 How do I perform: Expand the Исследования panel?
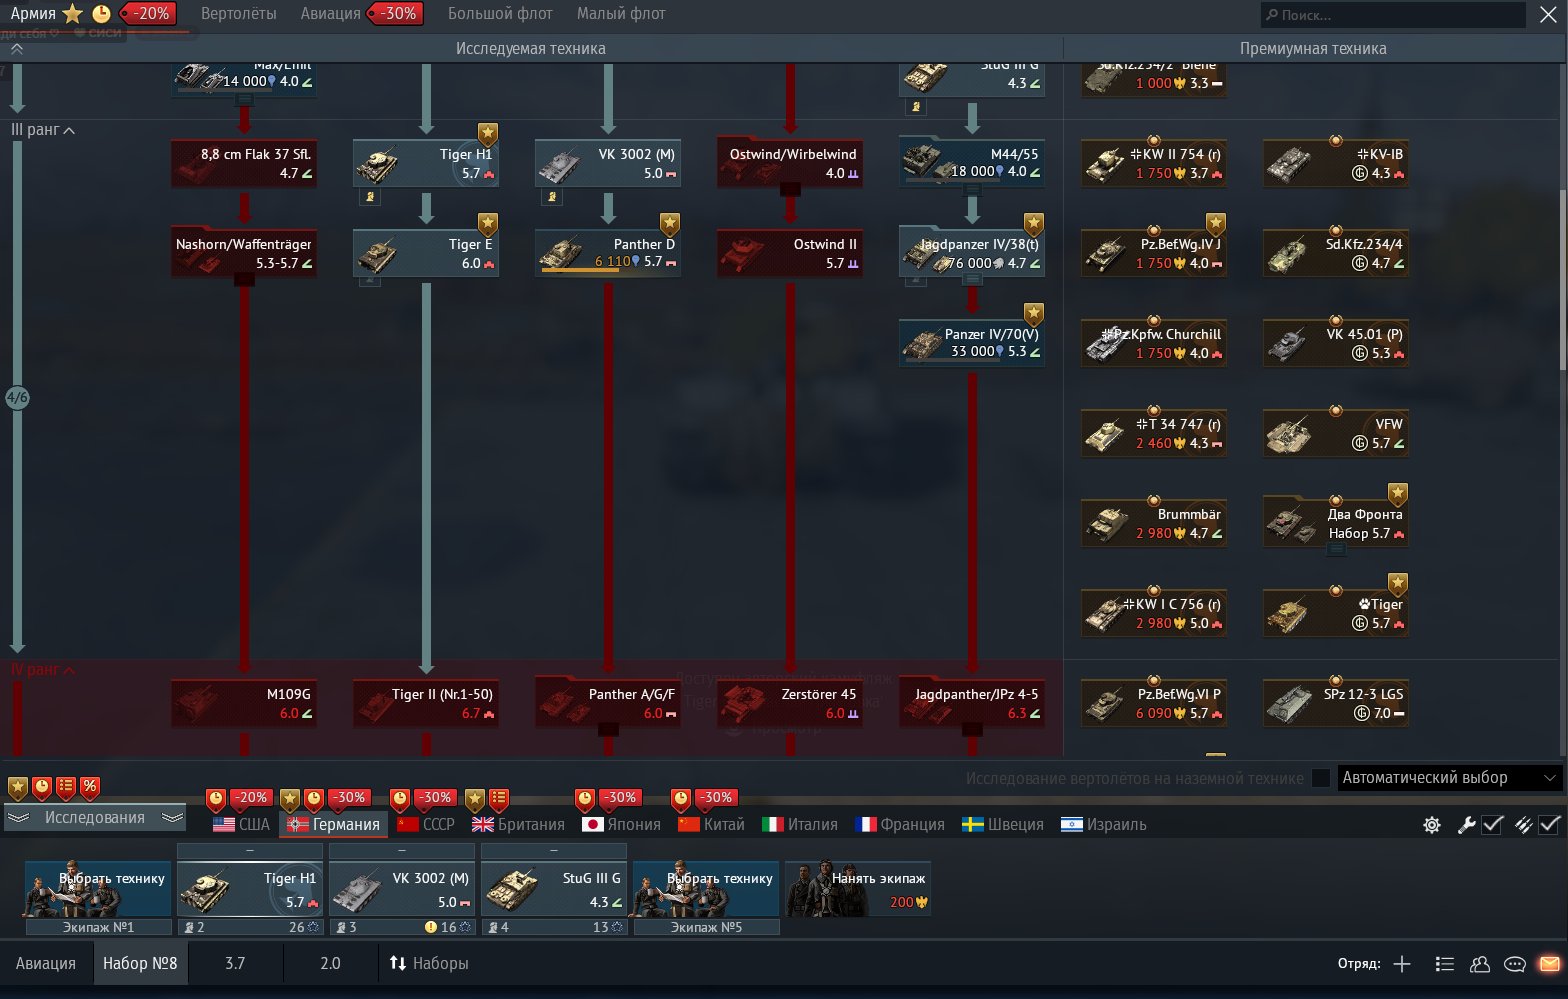pos(95,818)
